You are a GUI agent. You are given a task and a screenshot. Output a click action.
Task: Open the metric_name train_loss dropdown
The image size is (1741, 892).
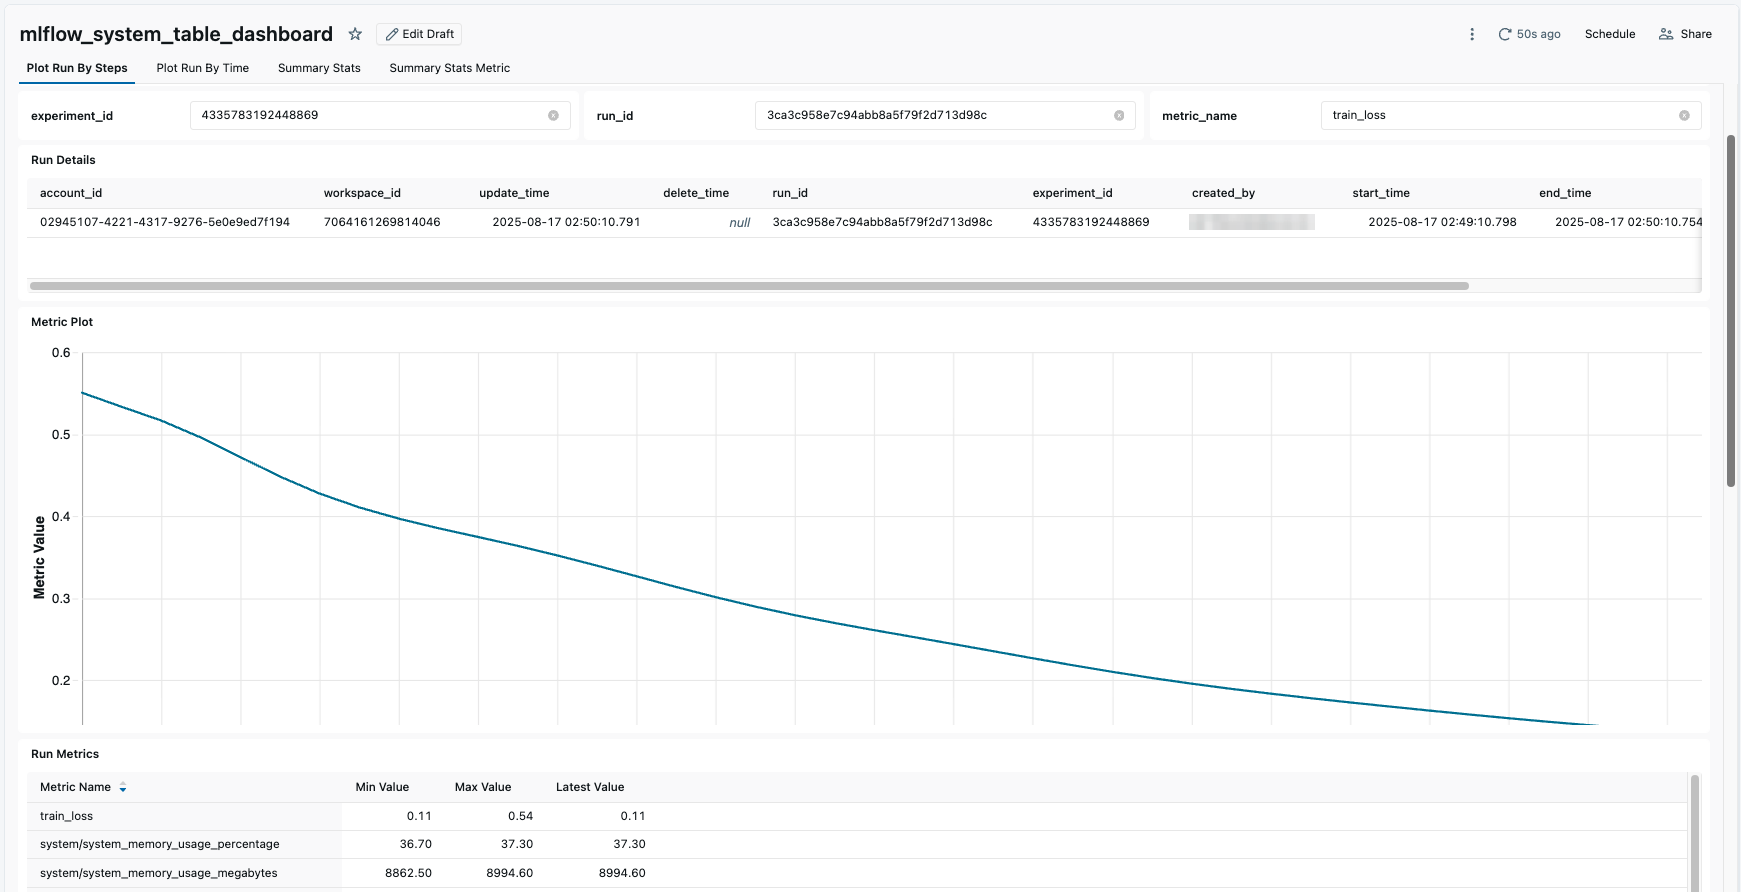(1500, 116)
